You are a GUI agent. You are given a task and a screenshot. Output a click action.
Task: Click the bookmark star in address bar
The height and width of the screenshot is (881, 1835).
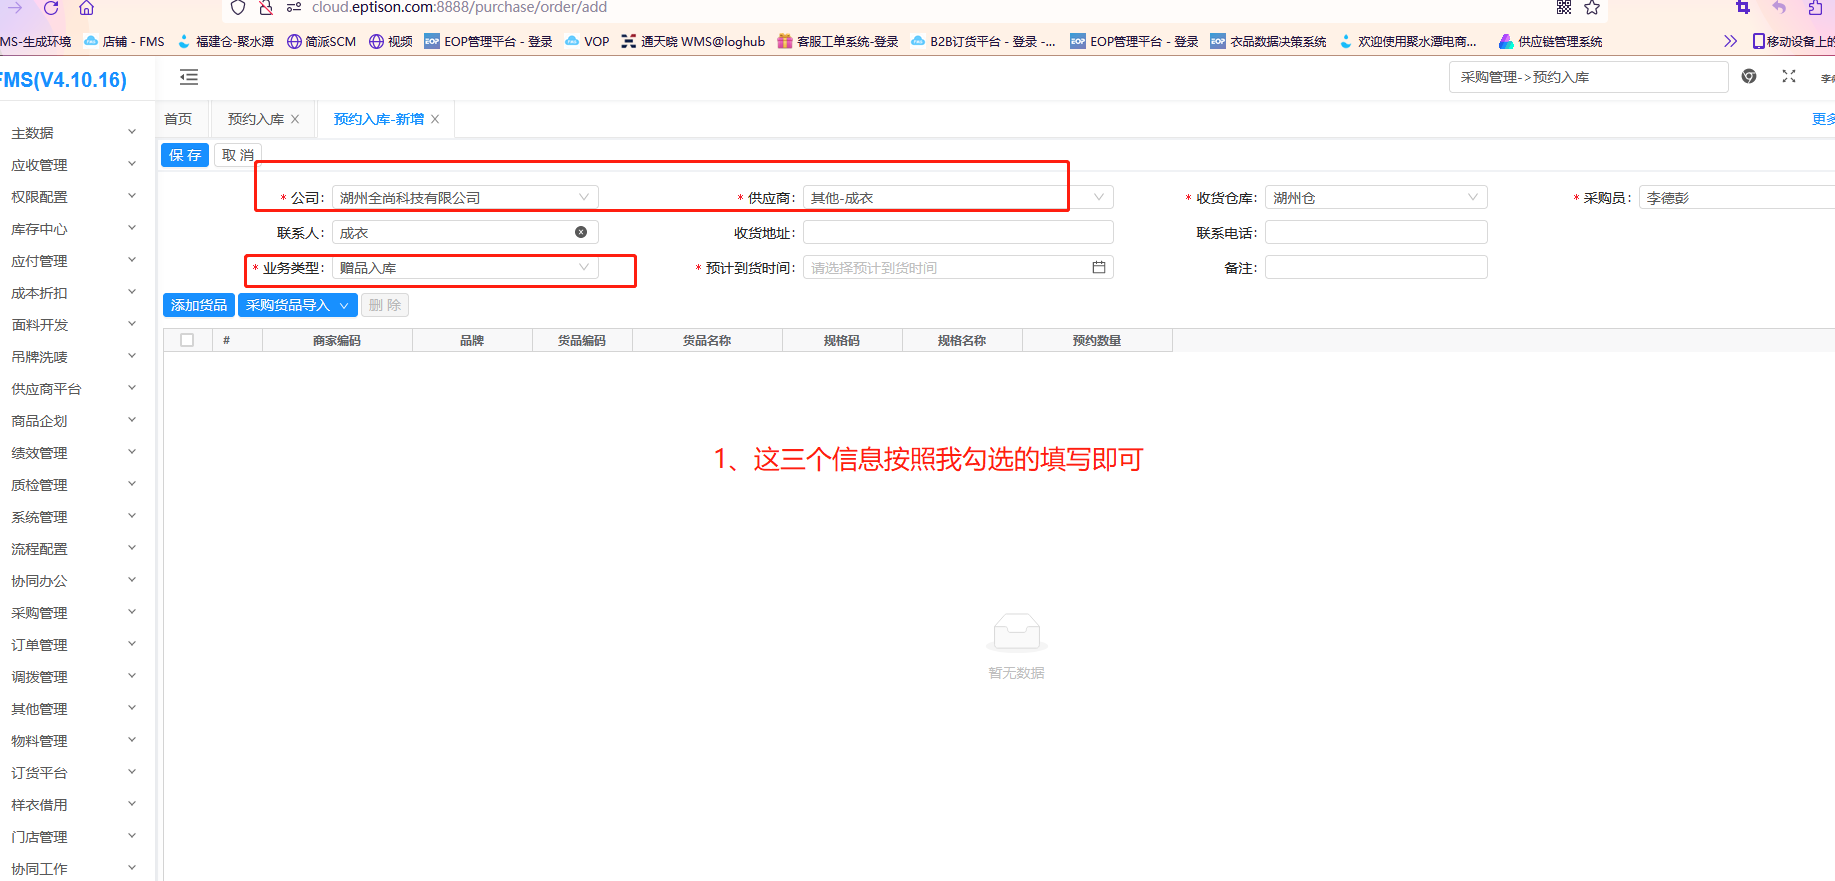point(1592,8)
